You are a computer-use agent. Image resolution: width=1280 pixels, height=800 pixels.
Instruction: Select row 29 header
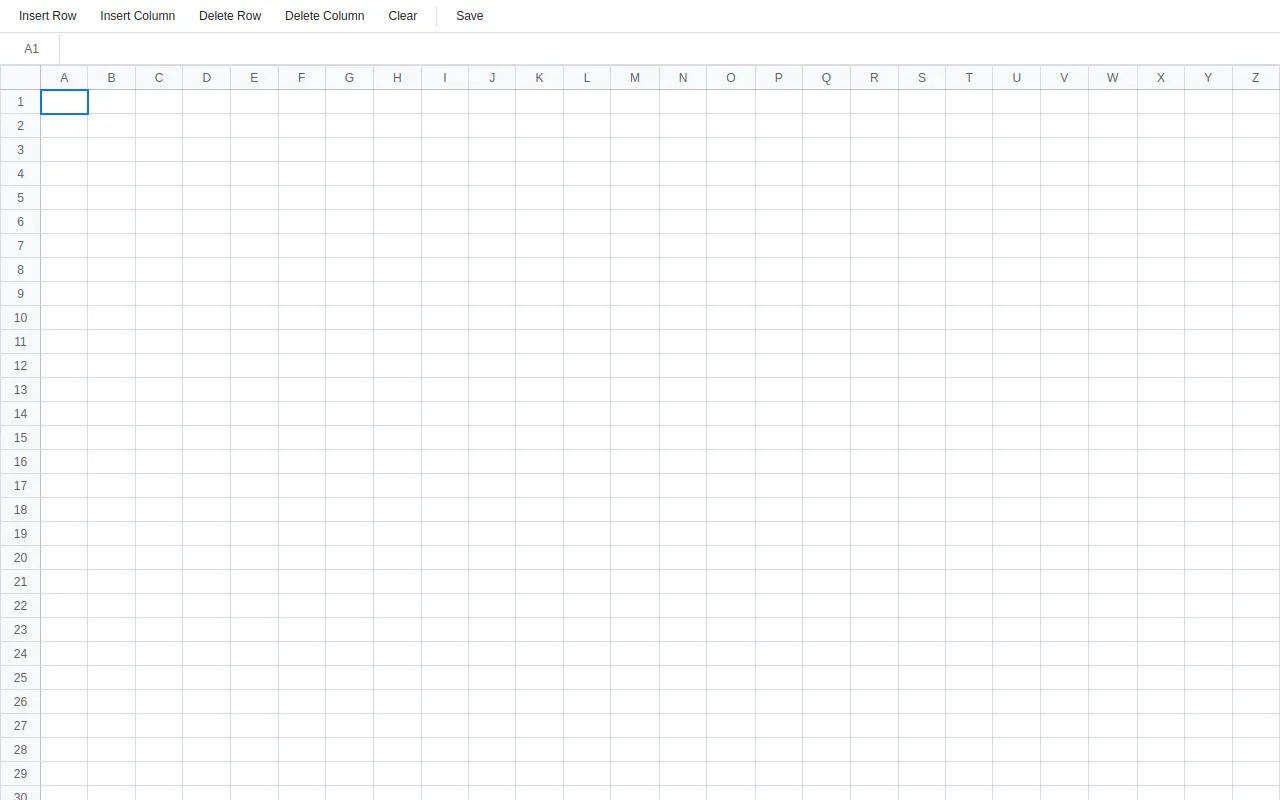point(20,774)
